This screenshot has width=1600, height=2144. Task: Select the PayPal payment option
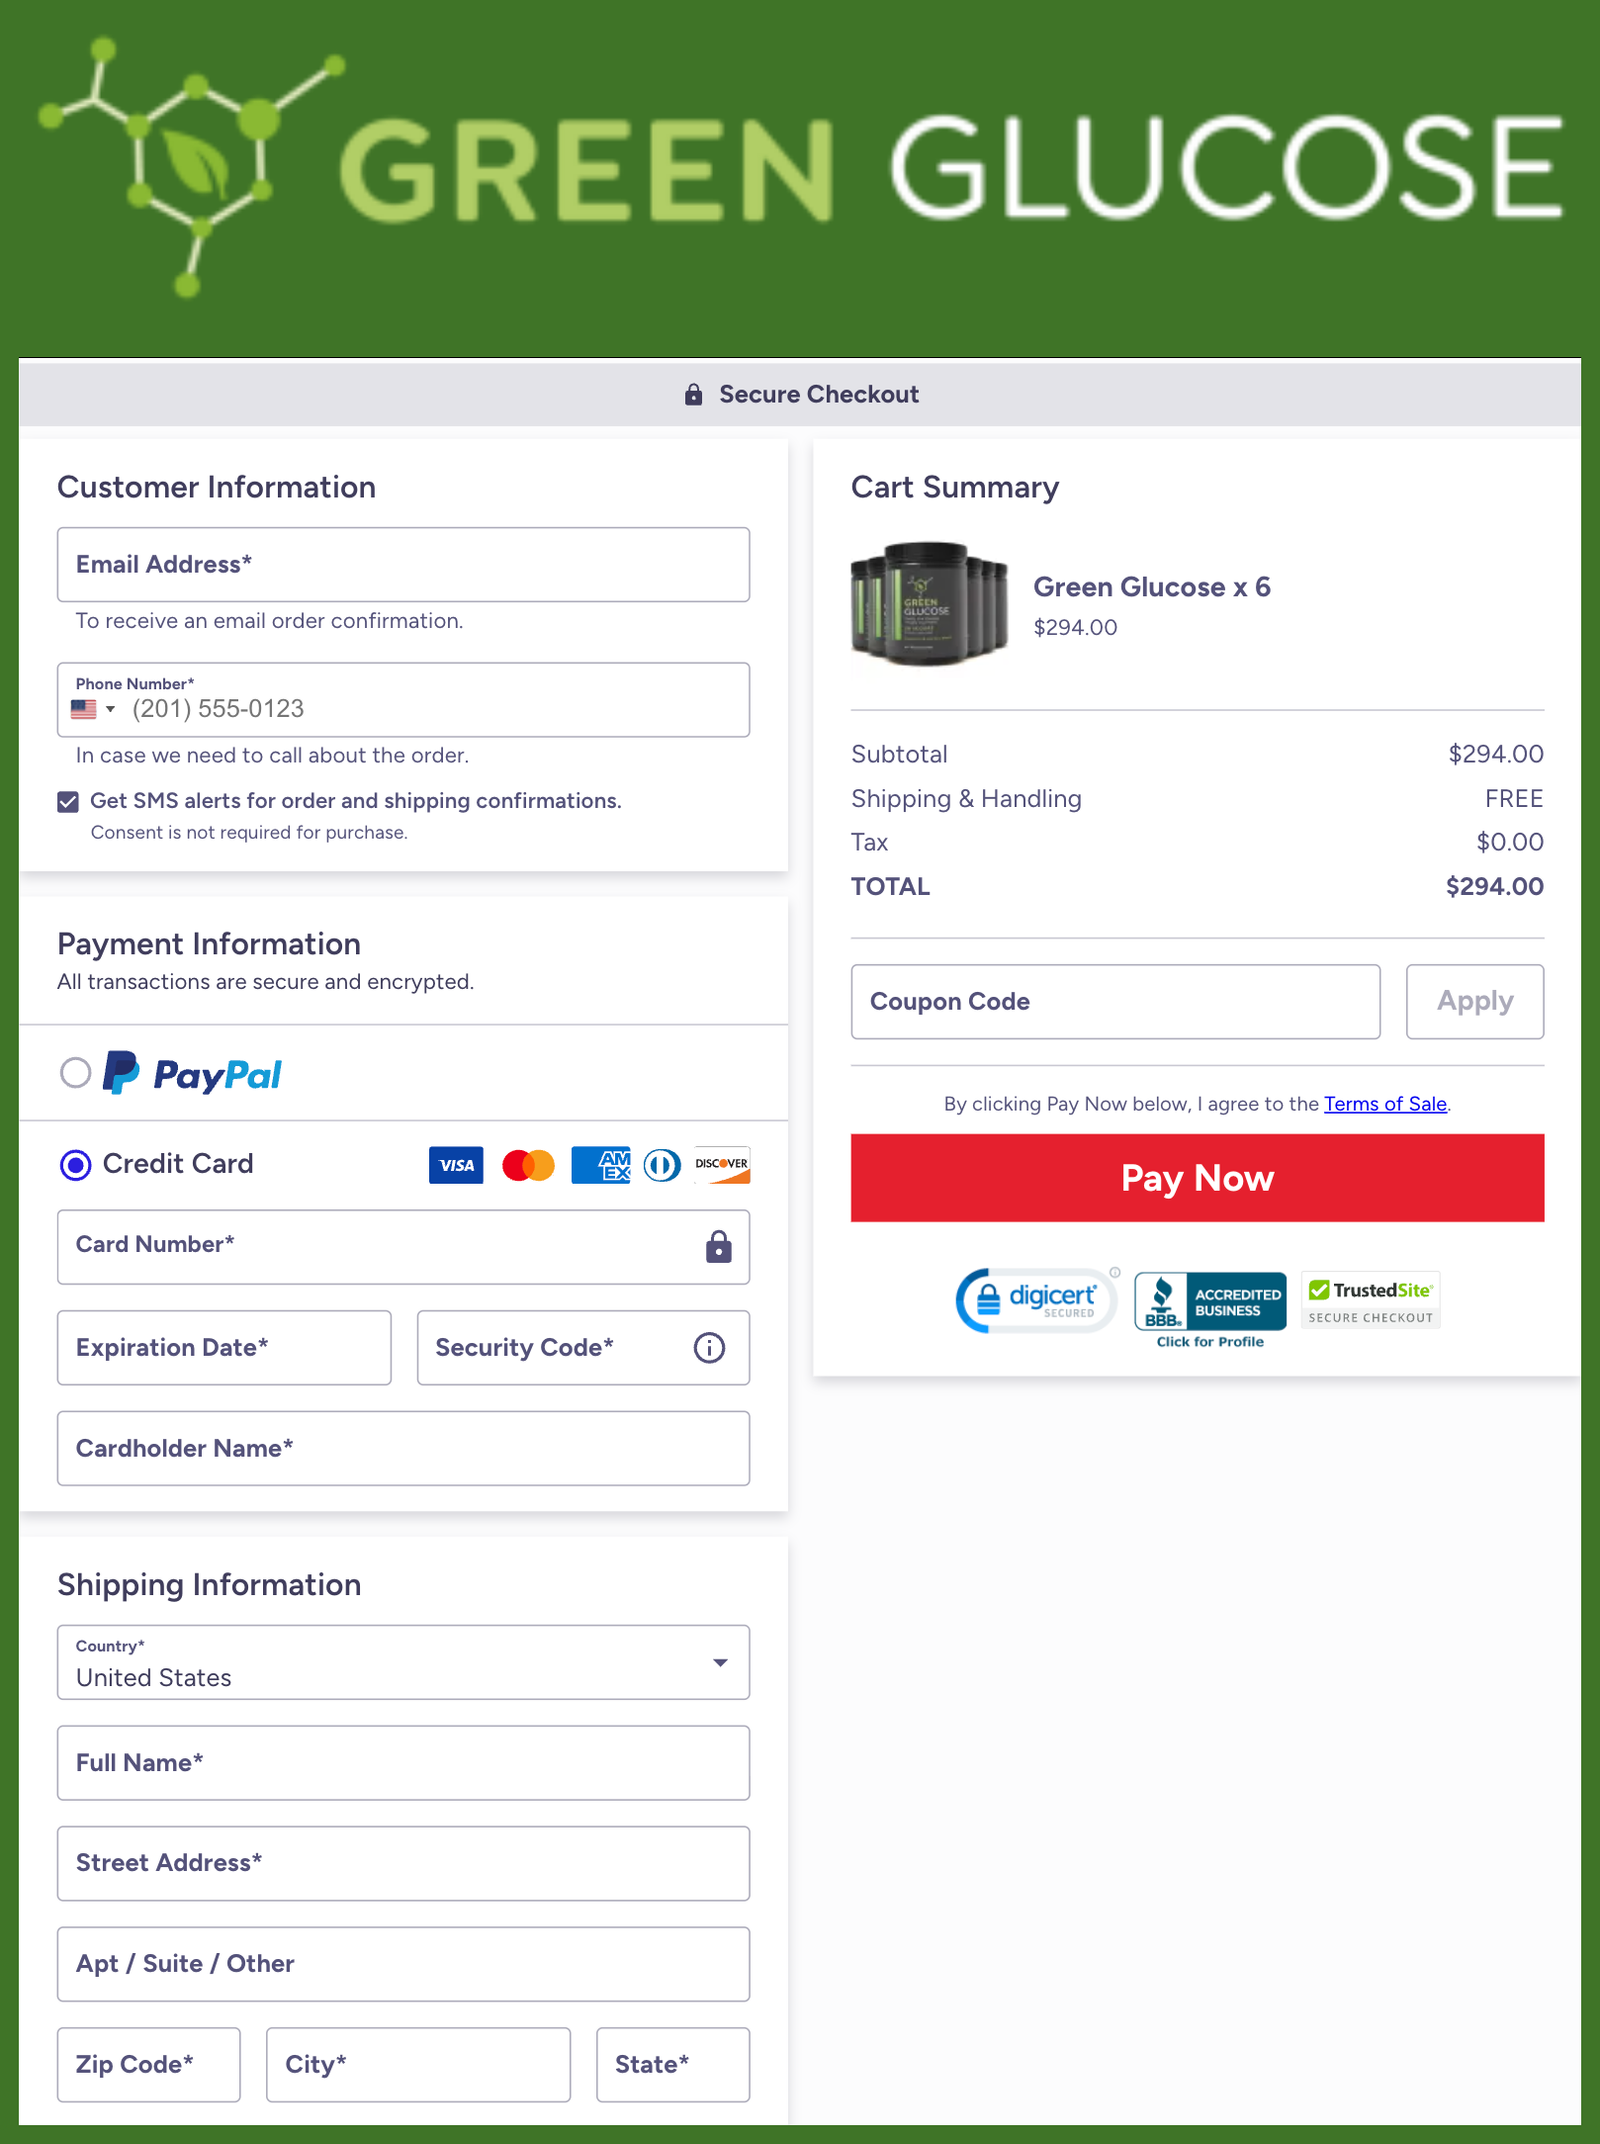tap(76, 1073)
